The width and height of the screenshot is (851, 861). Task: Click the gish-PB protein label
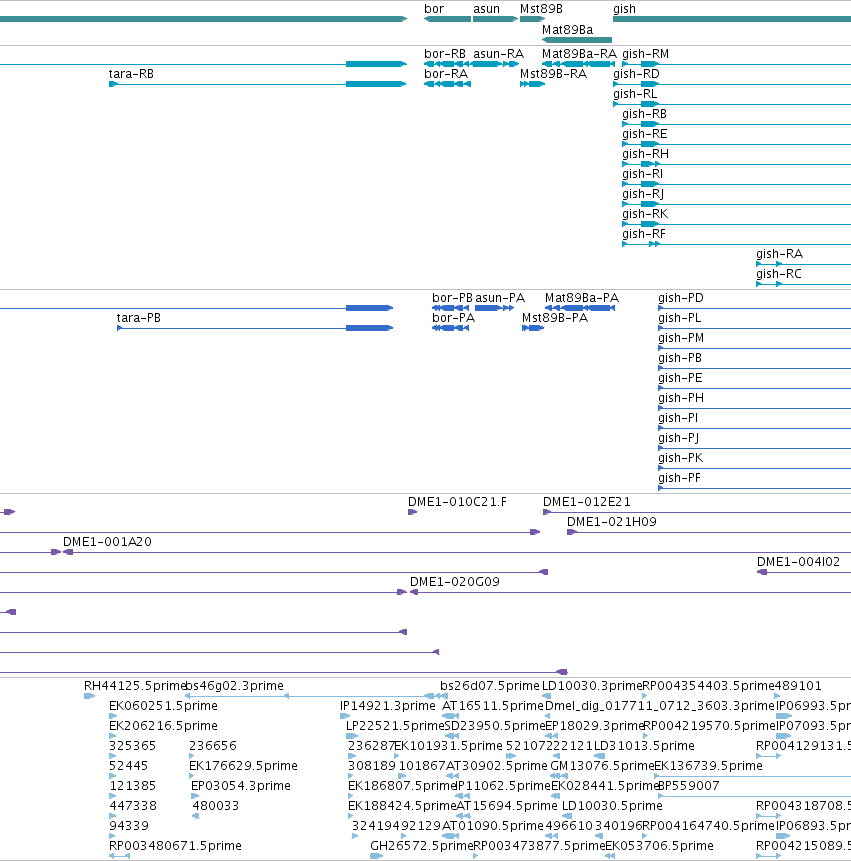click(x=680, y=358)
